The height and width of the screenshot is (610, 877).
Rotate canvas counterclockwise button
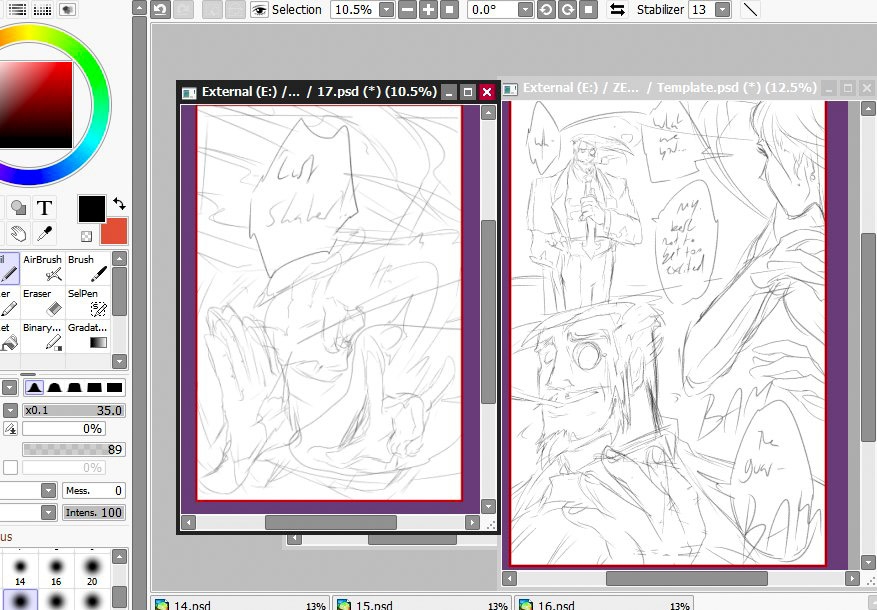546,10
